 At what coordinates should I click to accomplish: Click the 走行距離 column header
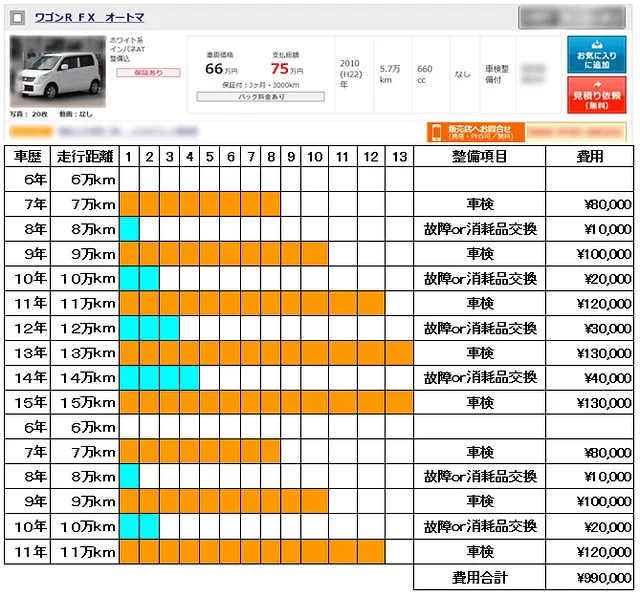point(85,156)
